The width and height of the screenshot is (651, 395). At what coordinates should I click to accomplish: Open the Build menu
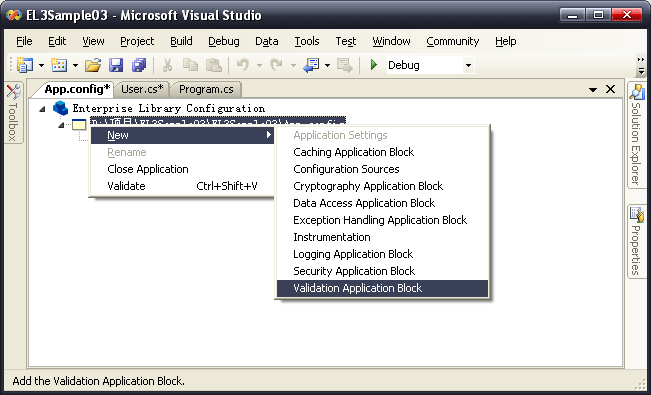coord(181,41)
